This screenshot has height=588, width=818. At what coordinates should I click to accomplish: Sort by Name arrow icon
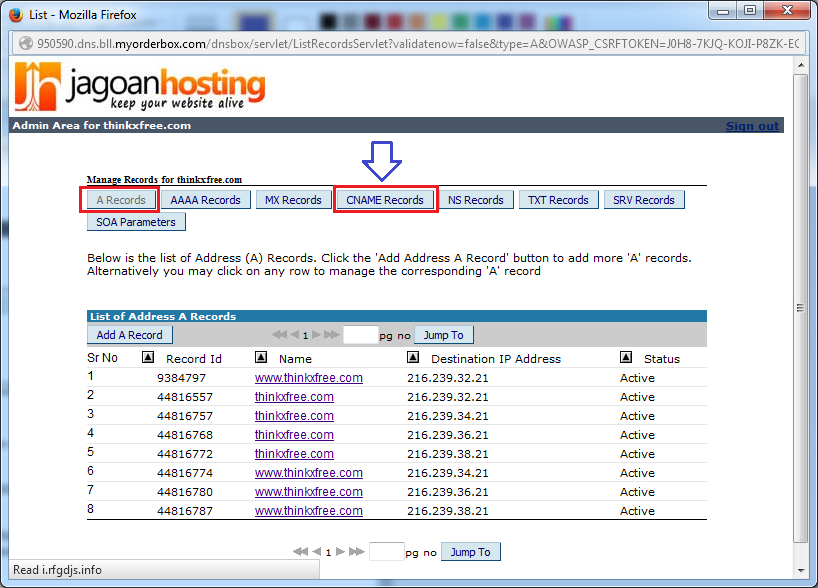pos(261,357)
